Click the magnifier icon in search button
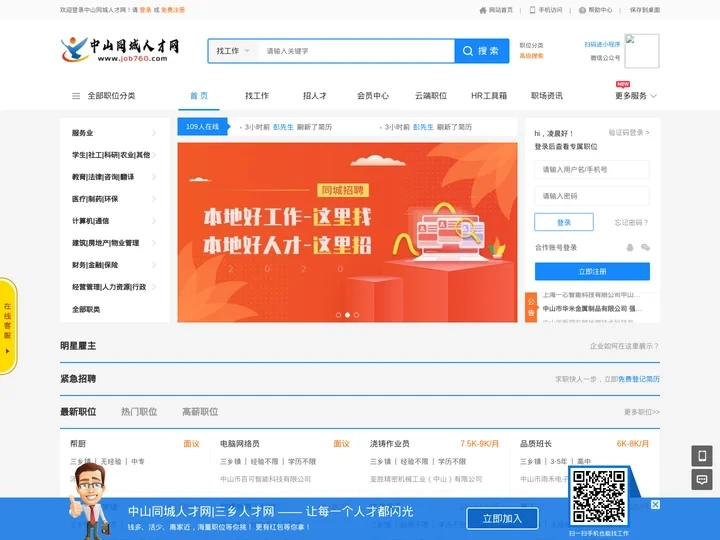 [x=467, y=51]
